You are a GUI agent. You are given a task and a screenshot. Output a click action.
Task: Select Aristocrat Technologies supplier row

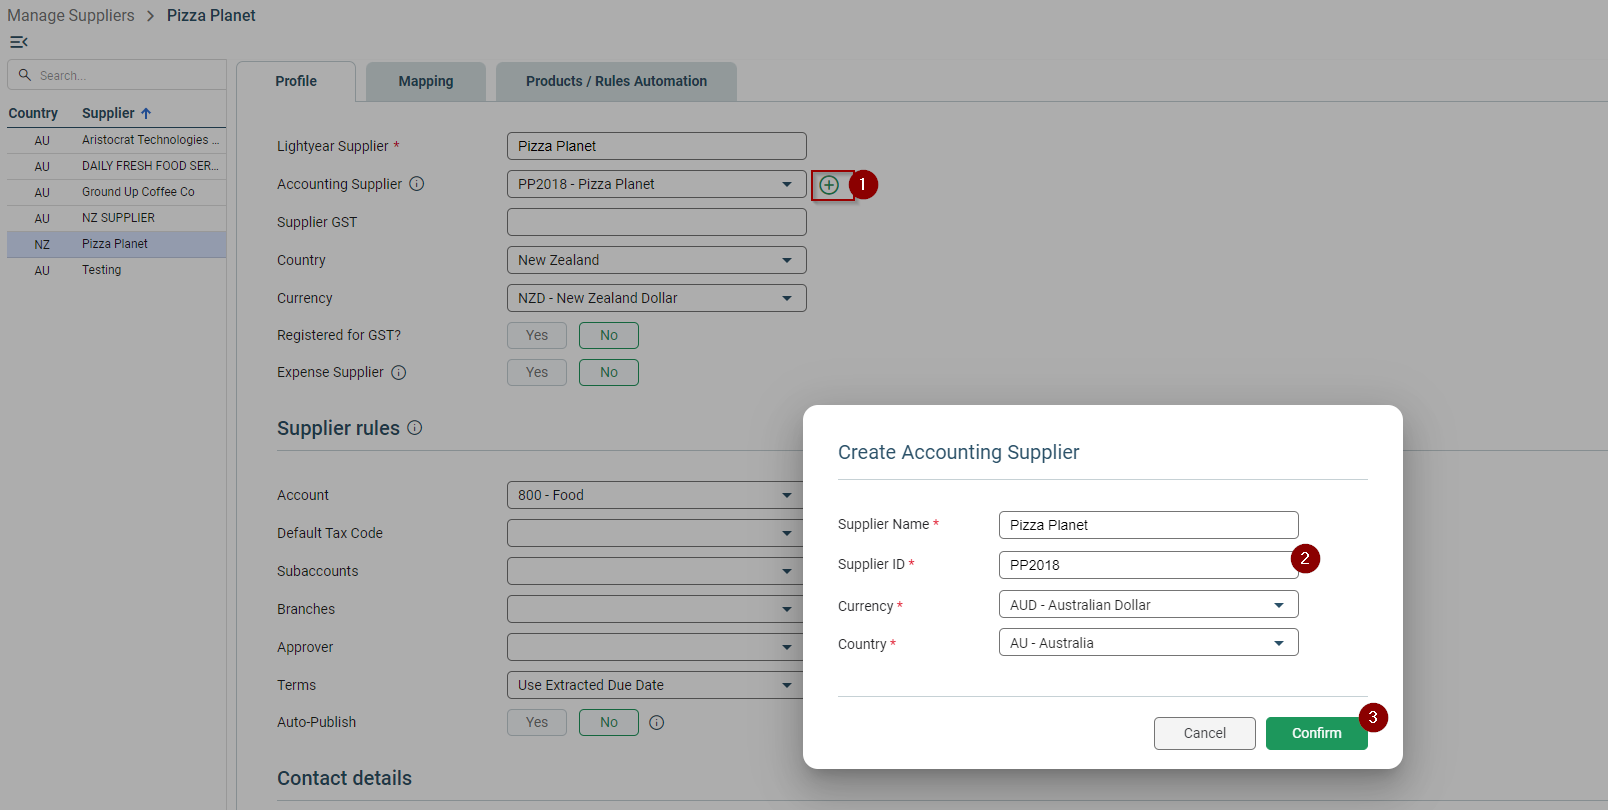coord(117,140)
